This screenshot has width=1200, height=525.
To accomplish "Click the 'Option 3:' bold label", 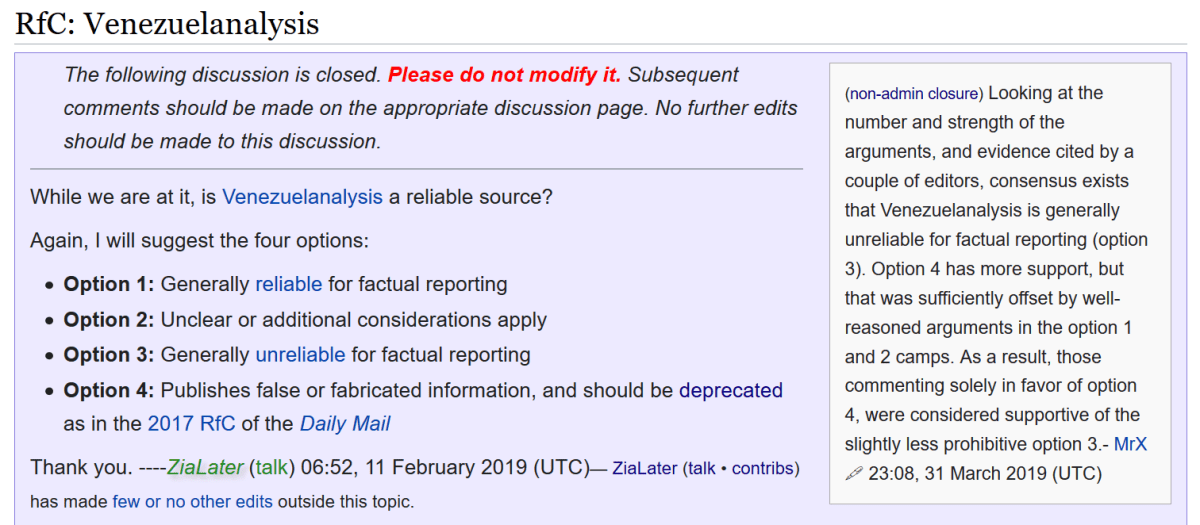I will click(109, 355).
